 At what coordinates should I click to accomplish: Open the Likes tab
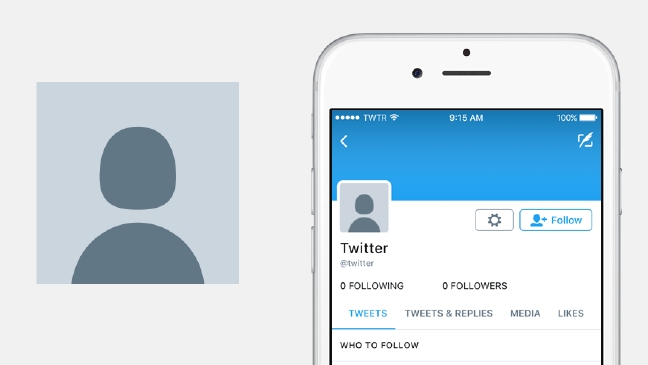(x=571, y=313)
